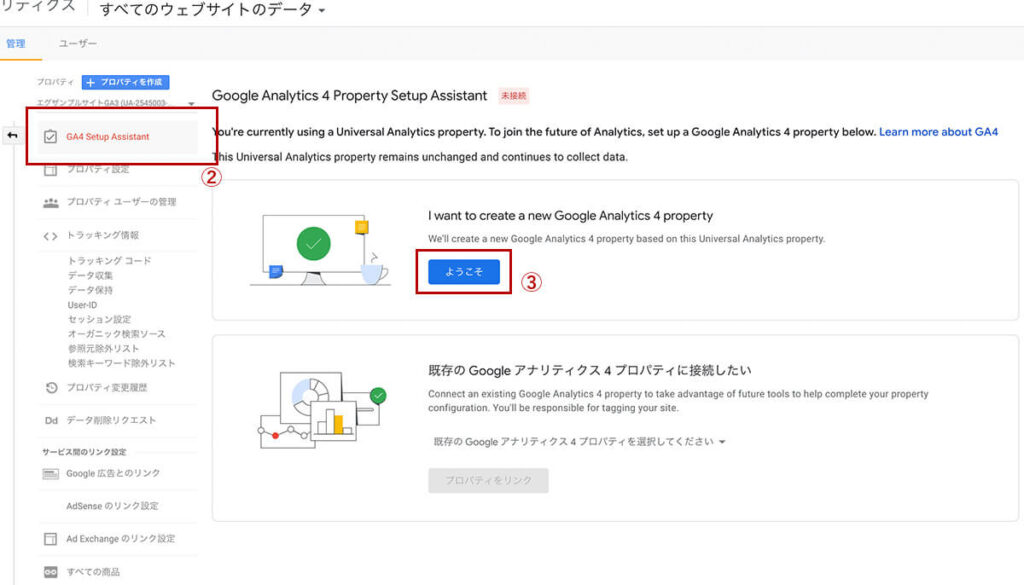Screen dimensions: 1024x585
Task: Open オーガニック検索ソース sub-item
Action: click(x=116, y=334)
